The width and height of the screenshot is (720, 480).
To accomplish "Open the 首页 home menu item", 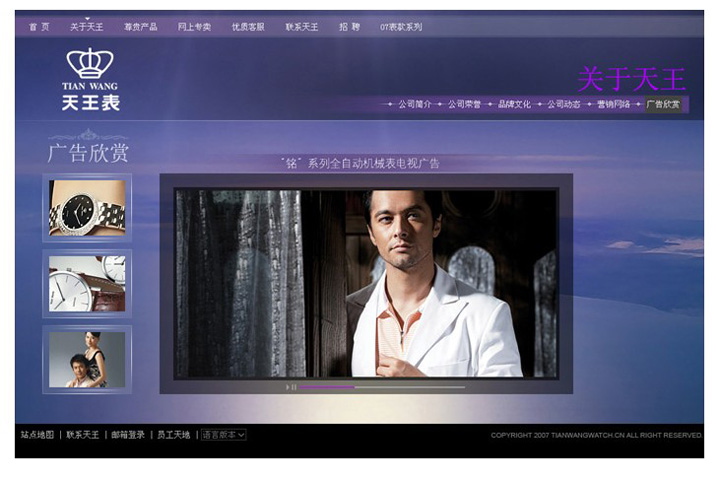I will (x=39, y=27).
